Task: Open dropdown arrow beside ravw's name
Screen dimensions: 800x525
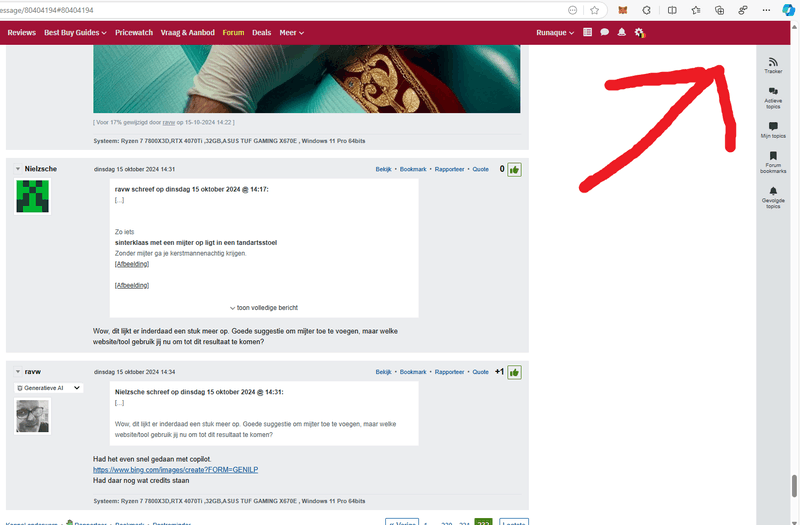Action: (18, 372)
